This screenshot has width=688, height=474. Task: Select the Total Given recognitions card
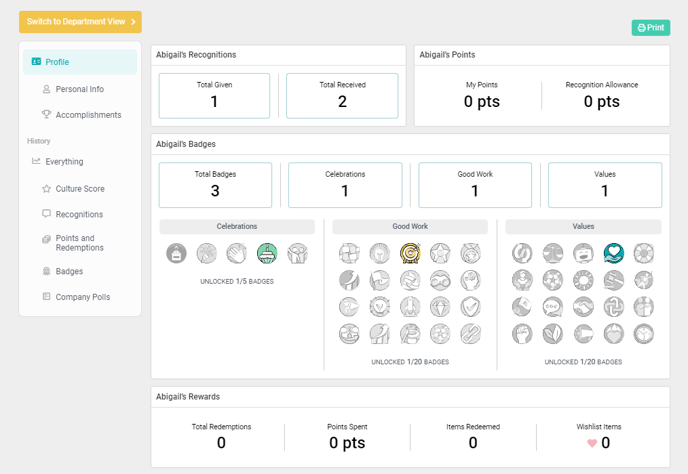click(x=214, y=95)
